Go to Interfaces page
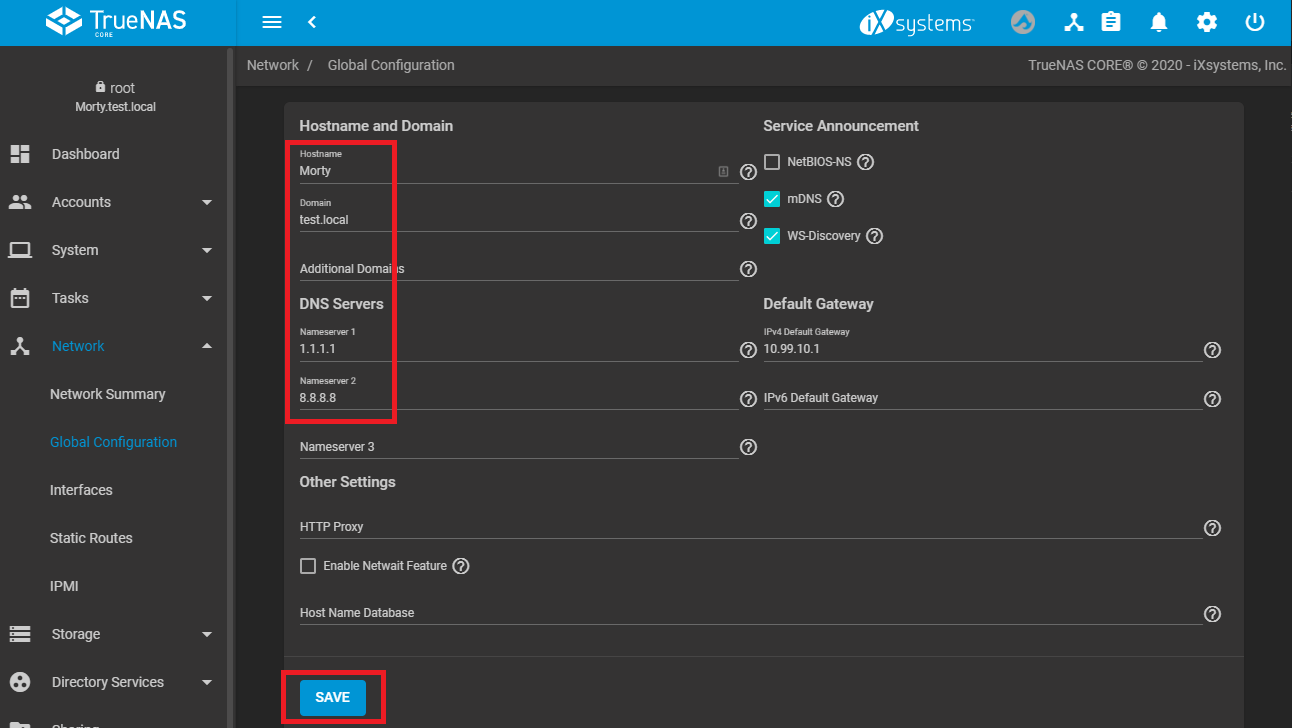This screenshot has height=728, width=1292. [x=81, y=490]
